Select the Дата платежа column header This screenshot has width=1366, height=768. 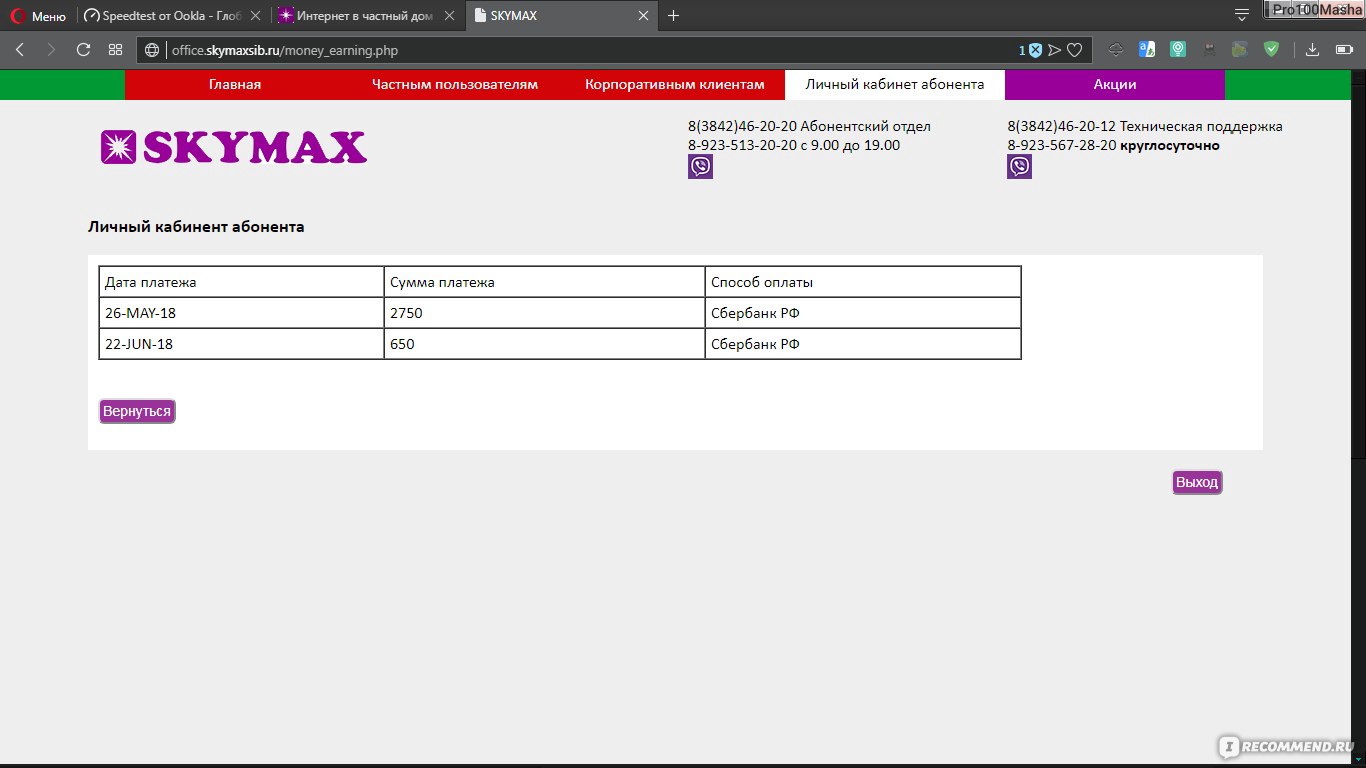241,282
